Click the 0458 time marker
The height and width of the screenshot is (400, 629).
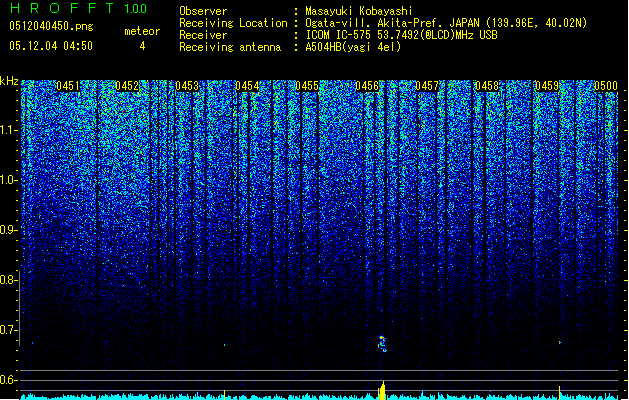[x=487, y=86]
